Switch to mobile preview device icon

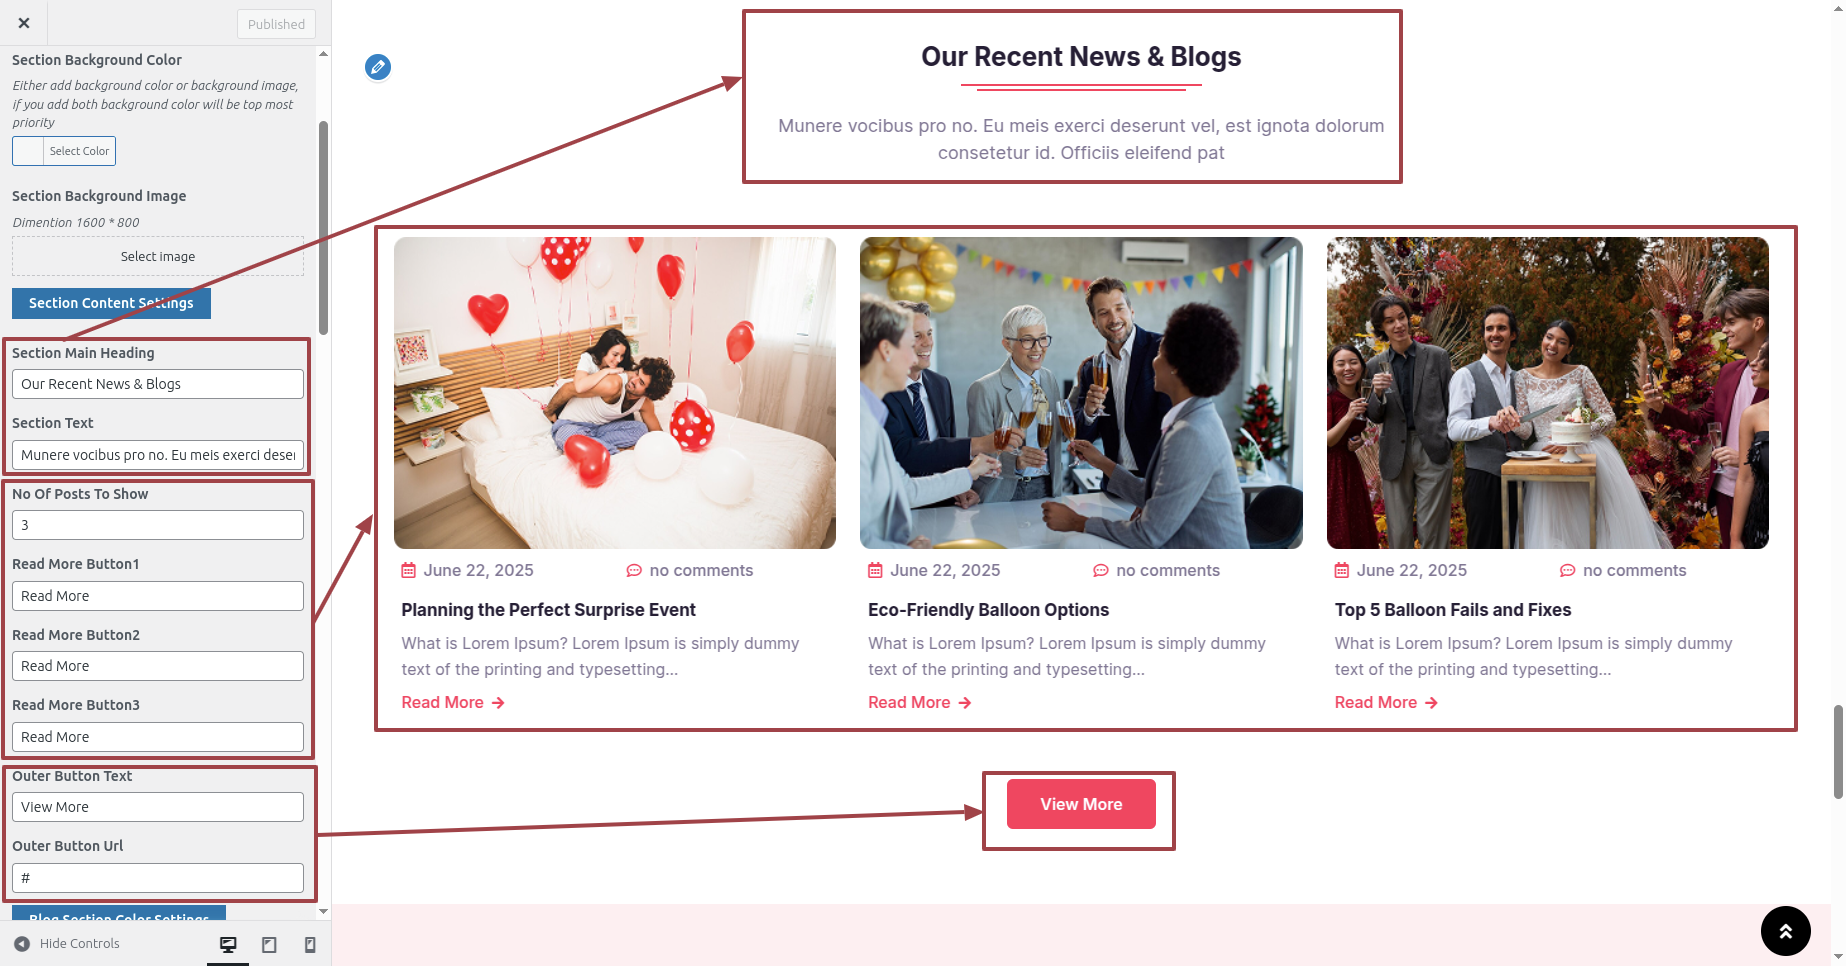pyautogui.click(x=310, y=944)
